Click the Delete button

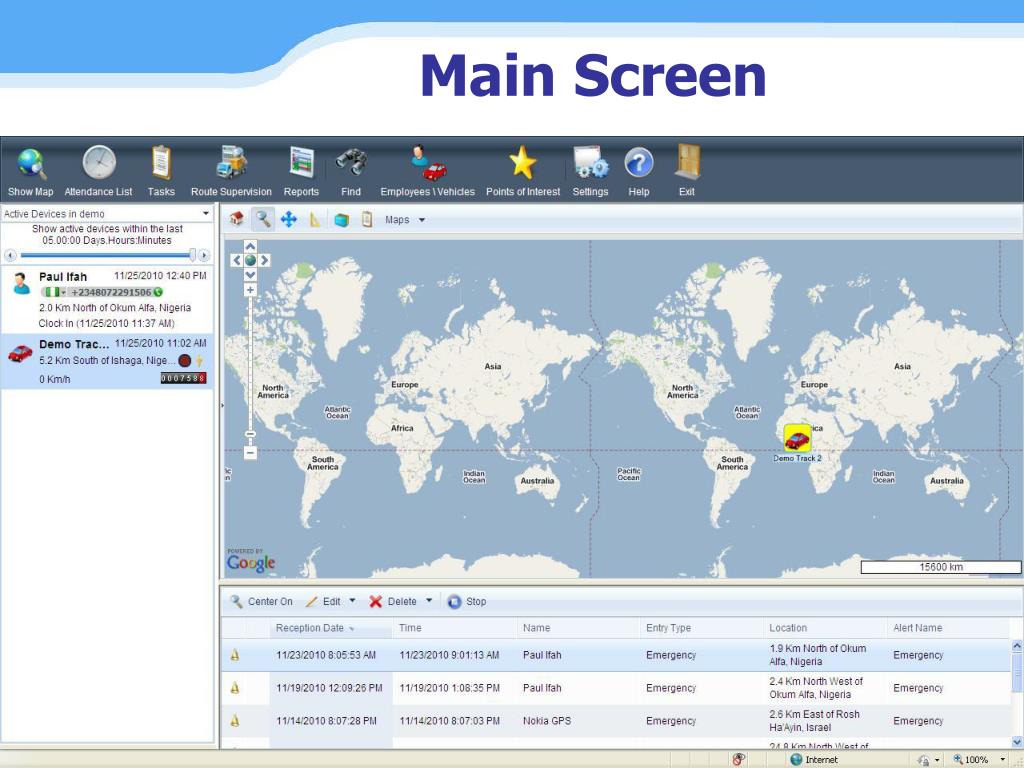click(x=393, y=601)
